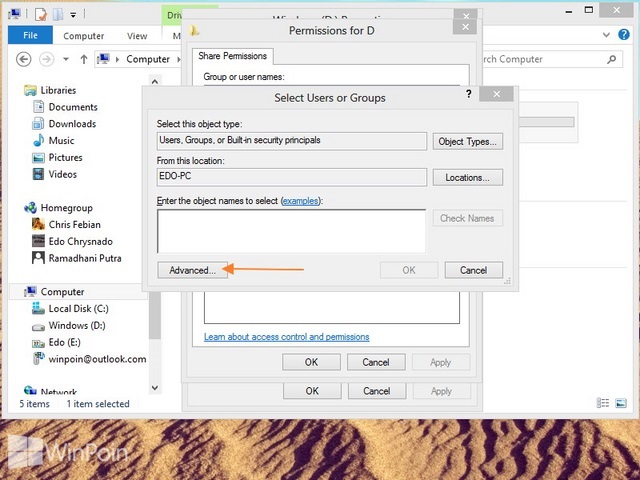Click the navigation pane scroll up arrow
640x480 pixels.
(x=155, y=82)
